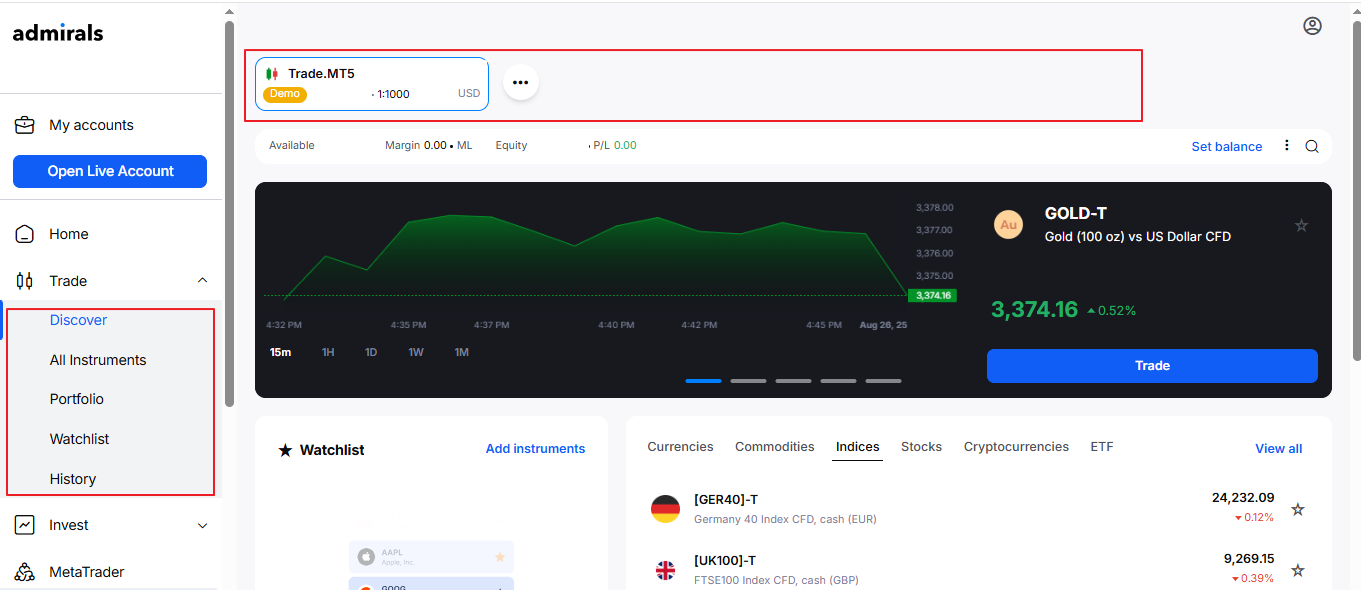The height and width of the screenshot is (590, 1361).
Task: Select the 1M chart timeframe
Action: [x=461, y=352]
